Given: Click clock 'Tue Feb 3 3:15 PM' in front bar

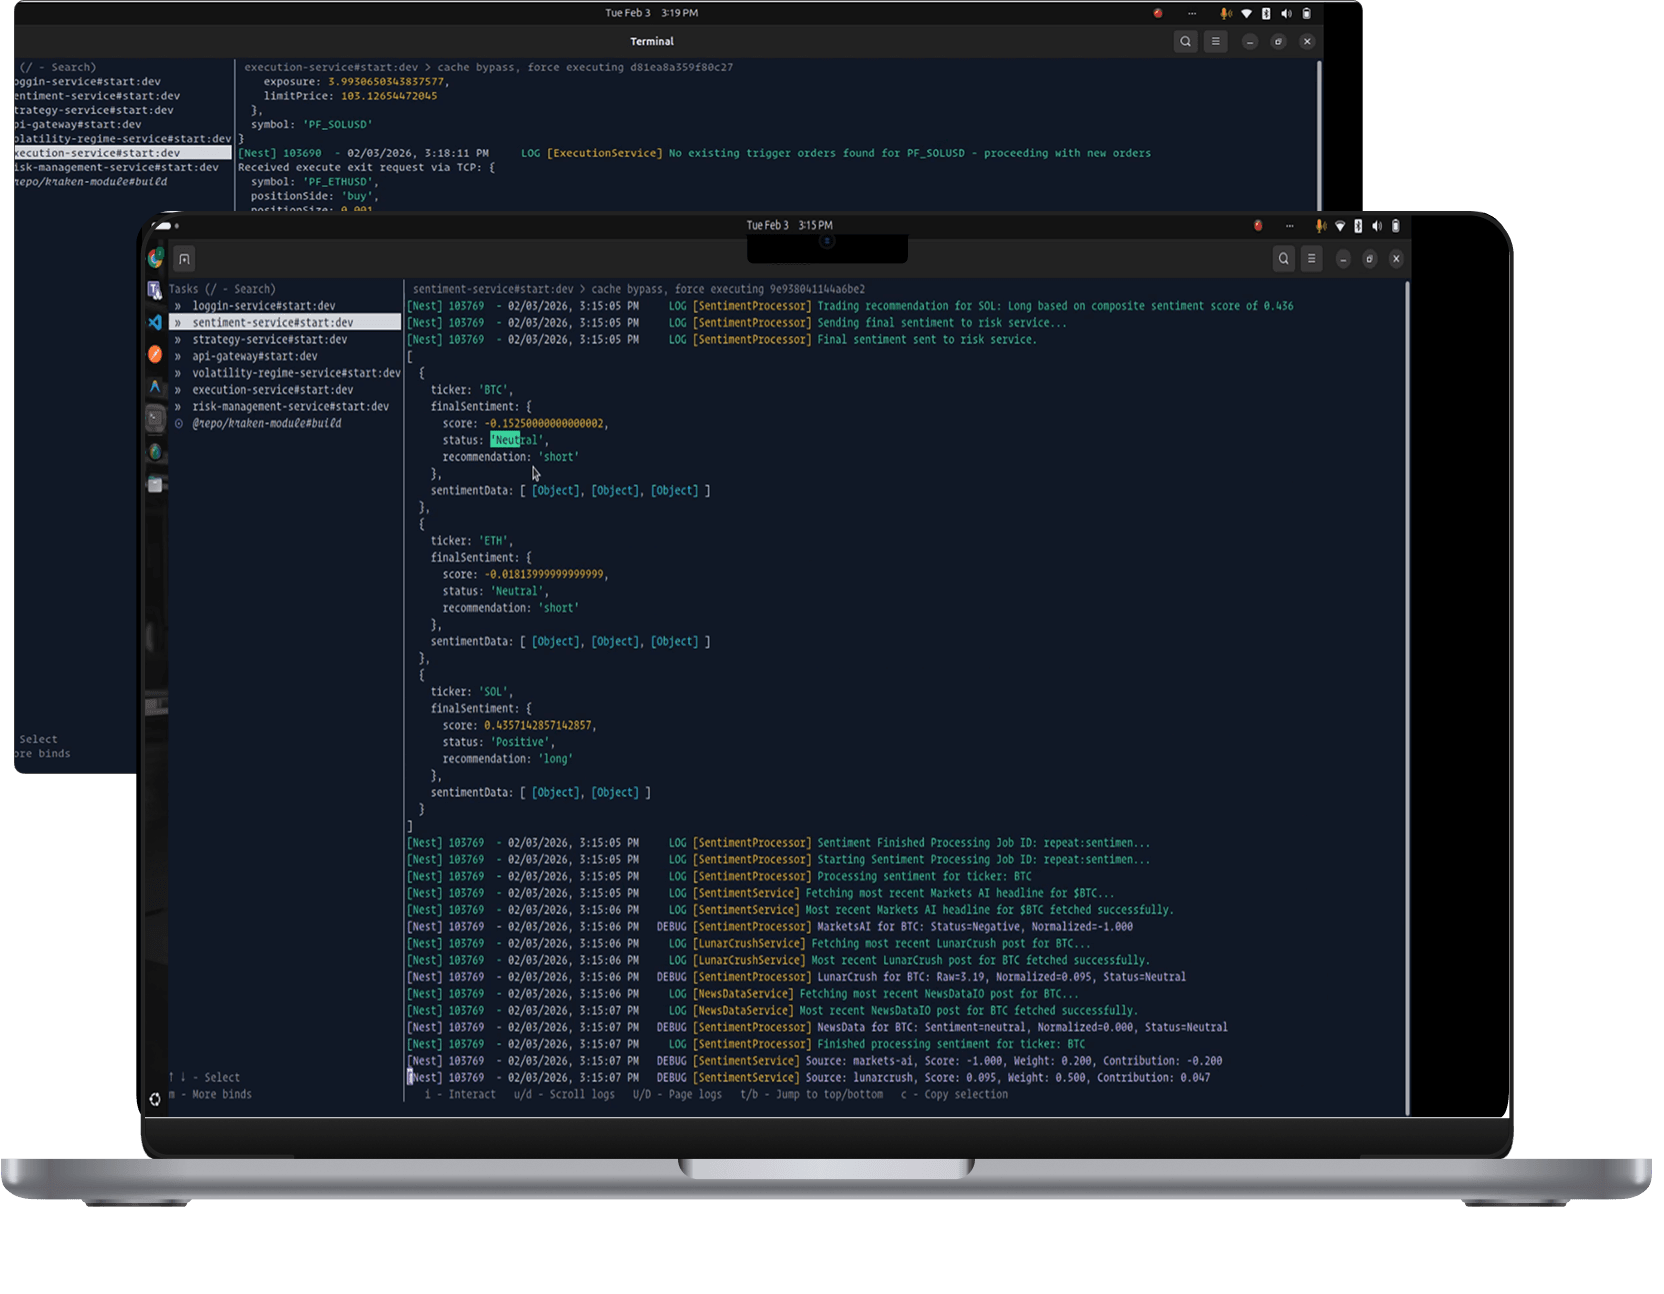Looking at the screenshot, I should click(x=789, y=226).
